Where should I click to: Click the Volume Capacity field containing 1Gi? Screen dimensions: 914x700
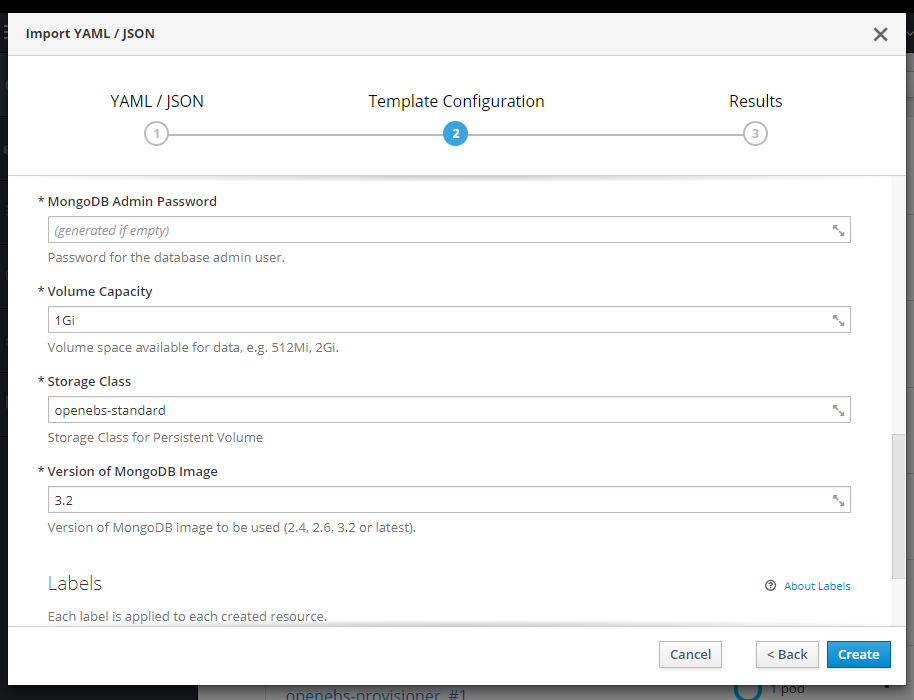[449, 320]
